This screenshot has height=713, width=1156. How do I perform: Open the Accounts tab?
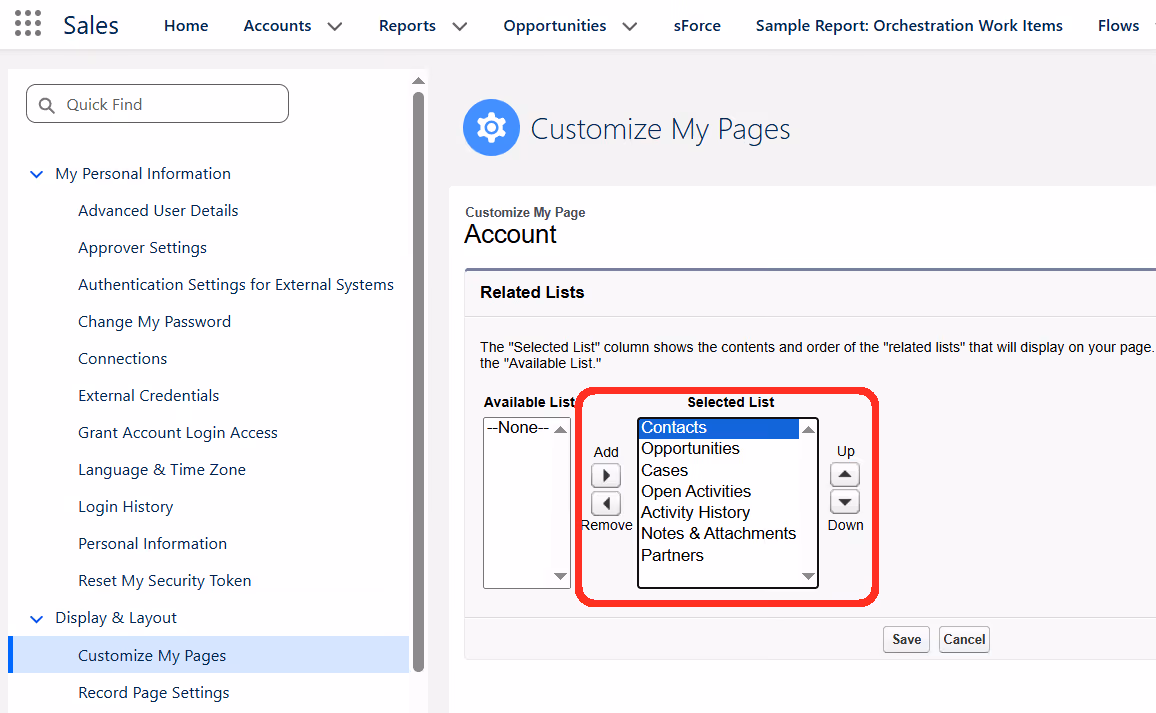click(x=277, y=26)
